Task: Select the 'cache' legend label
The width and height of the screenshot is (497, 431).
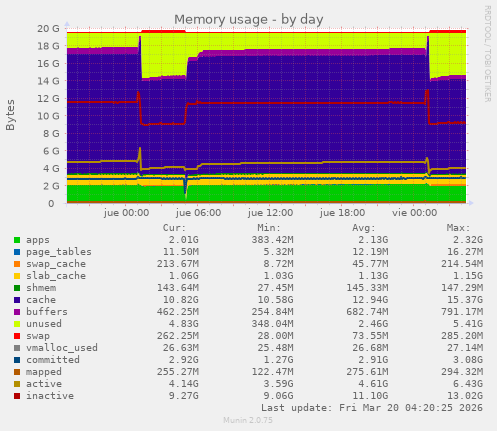Action: 41,300
